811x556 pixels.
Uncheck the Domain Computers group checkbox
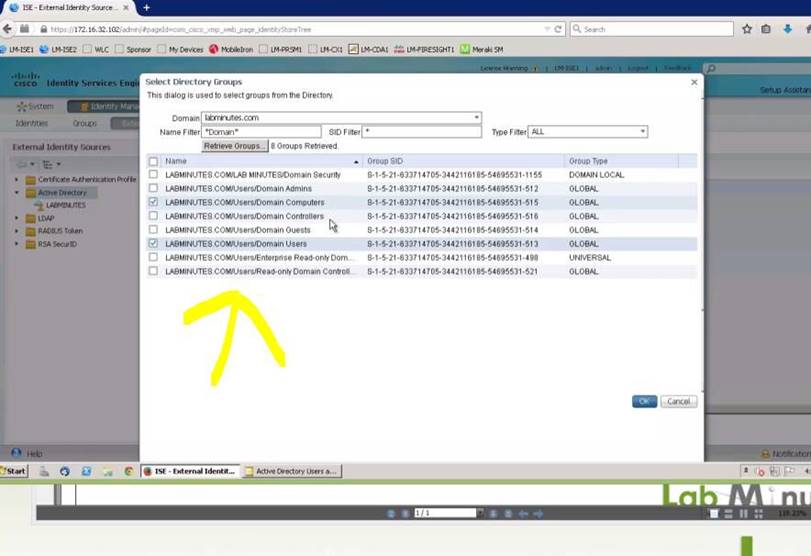[153, 202]
